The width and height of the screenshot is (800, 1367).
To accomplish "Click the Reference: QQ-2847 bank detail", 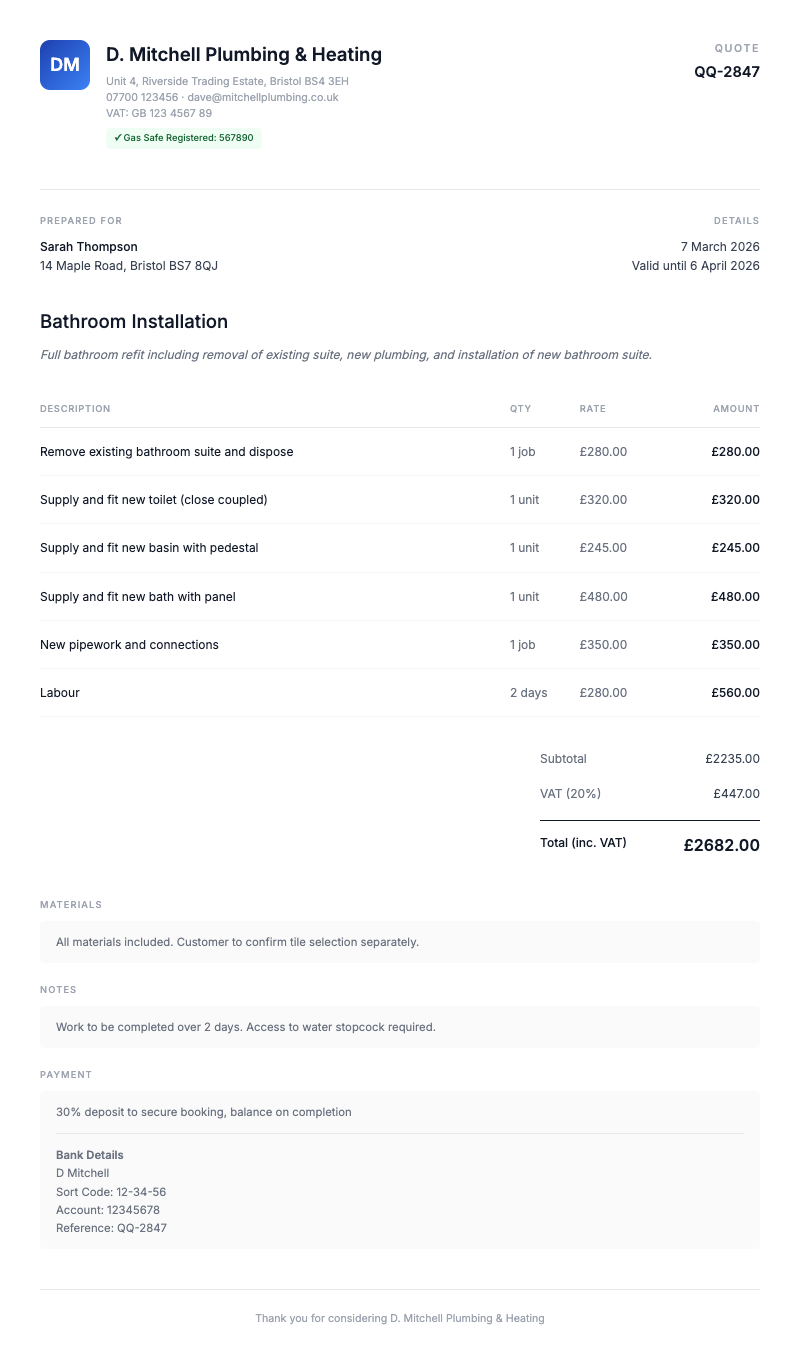I will (111, 1228).
